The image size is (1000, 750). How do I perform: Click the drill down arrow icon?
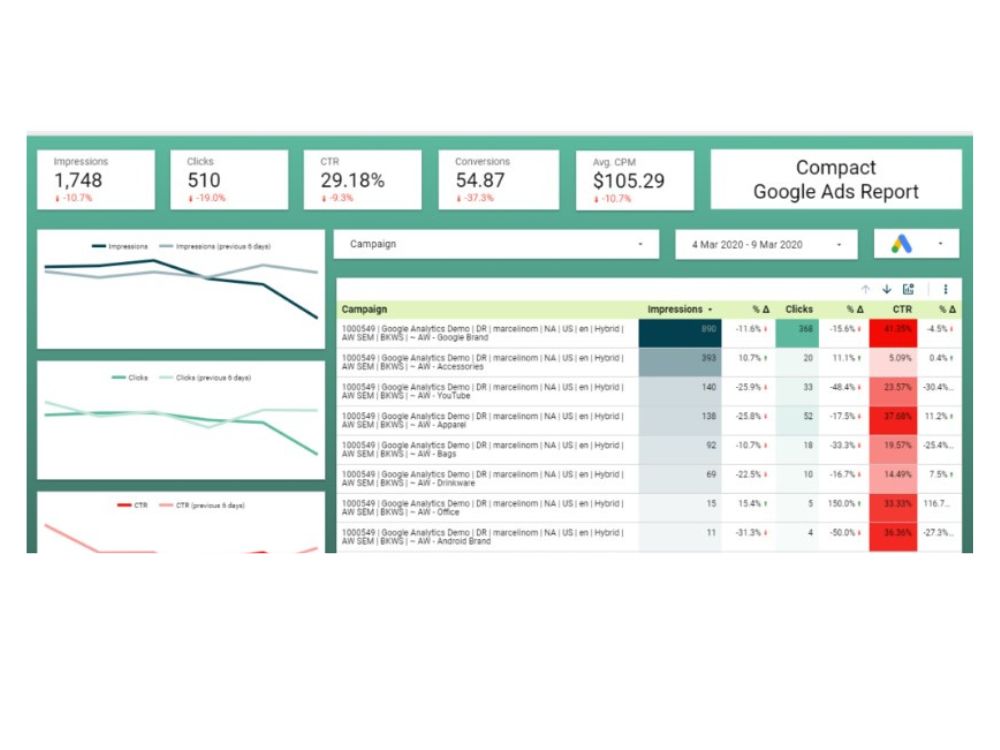point(886,290)
